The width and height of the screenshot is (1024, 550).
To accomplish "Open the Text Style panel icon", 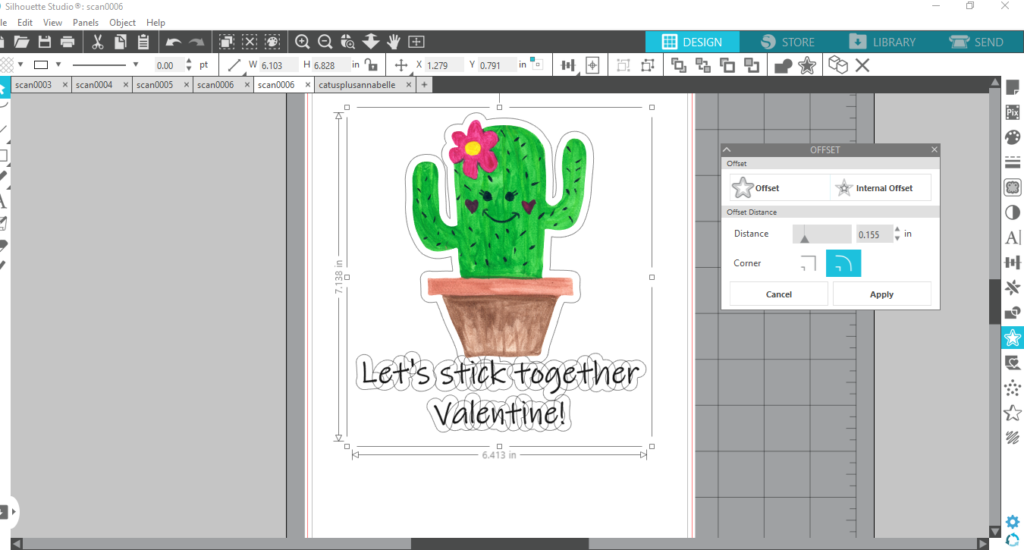I will click(1012, 237).
